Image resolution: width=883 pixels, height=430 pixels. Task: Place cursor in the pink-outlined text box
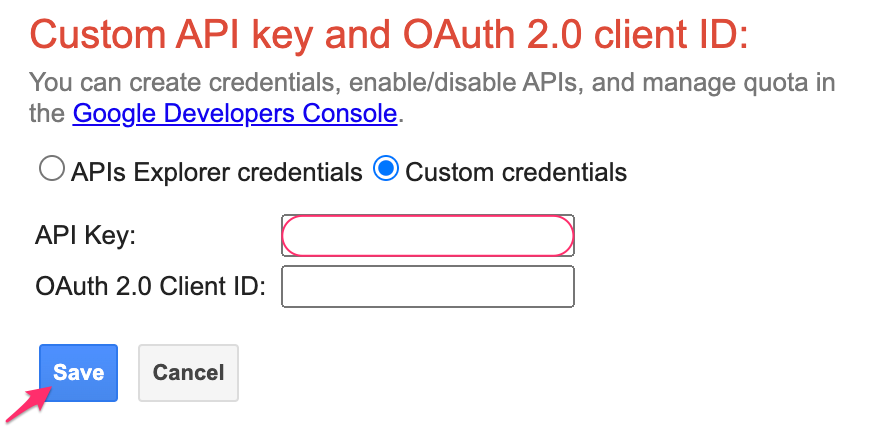click(428, 236)
